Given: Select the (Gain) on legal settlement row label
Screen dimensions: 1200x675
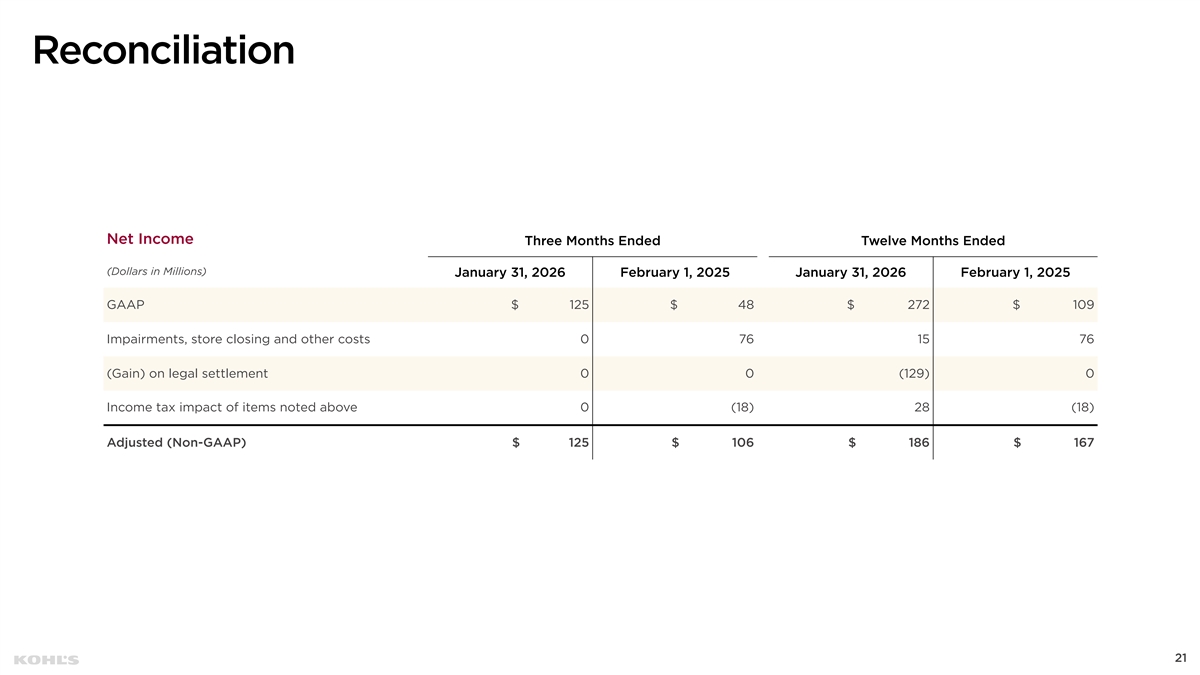Looking at the screenshot, I should pos(187,373).
